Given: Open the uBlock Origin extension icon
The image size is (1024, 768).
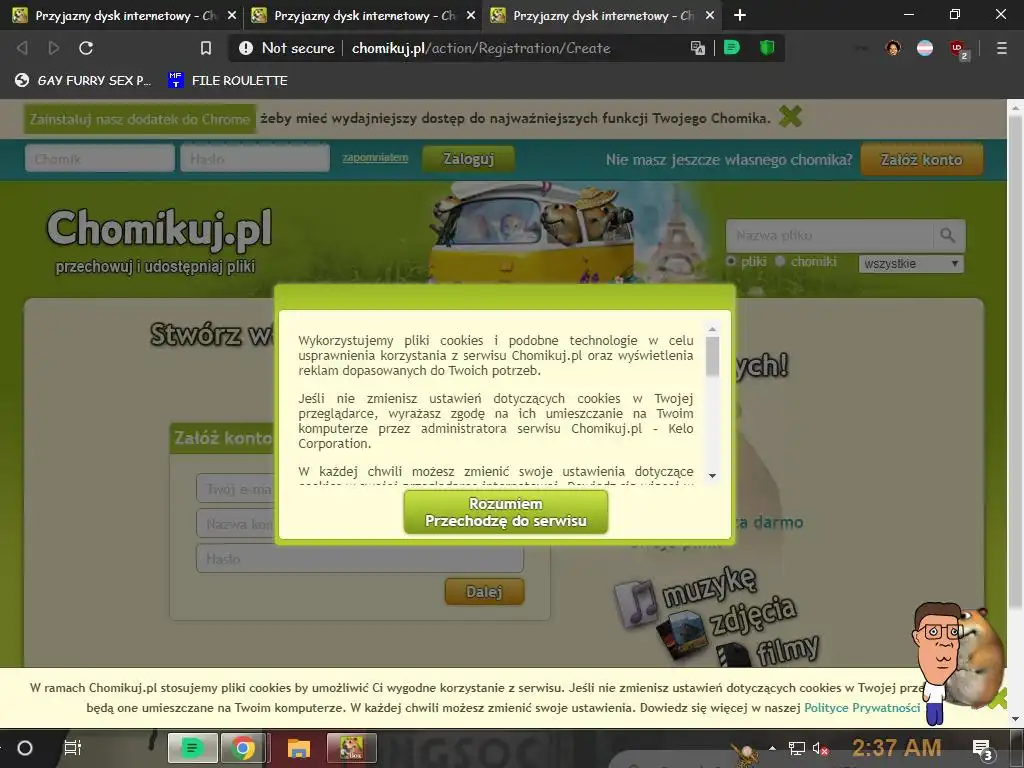Looking at the screenshot, I should [957, 48].
